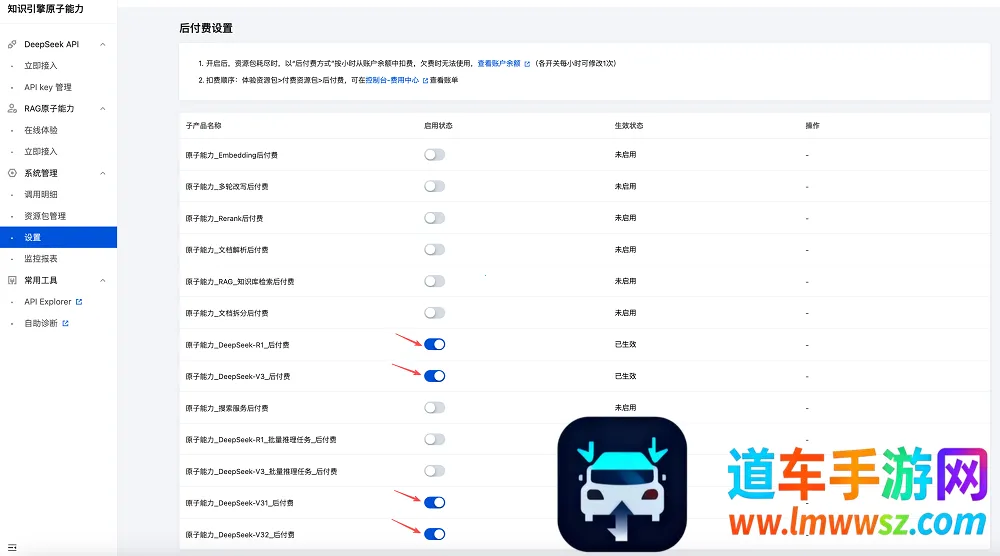Enable the 文档解析后付费 toggle
Viewport: 1000px width, 556px height.
pos(434,250)
